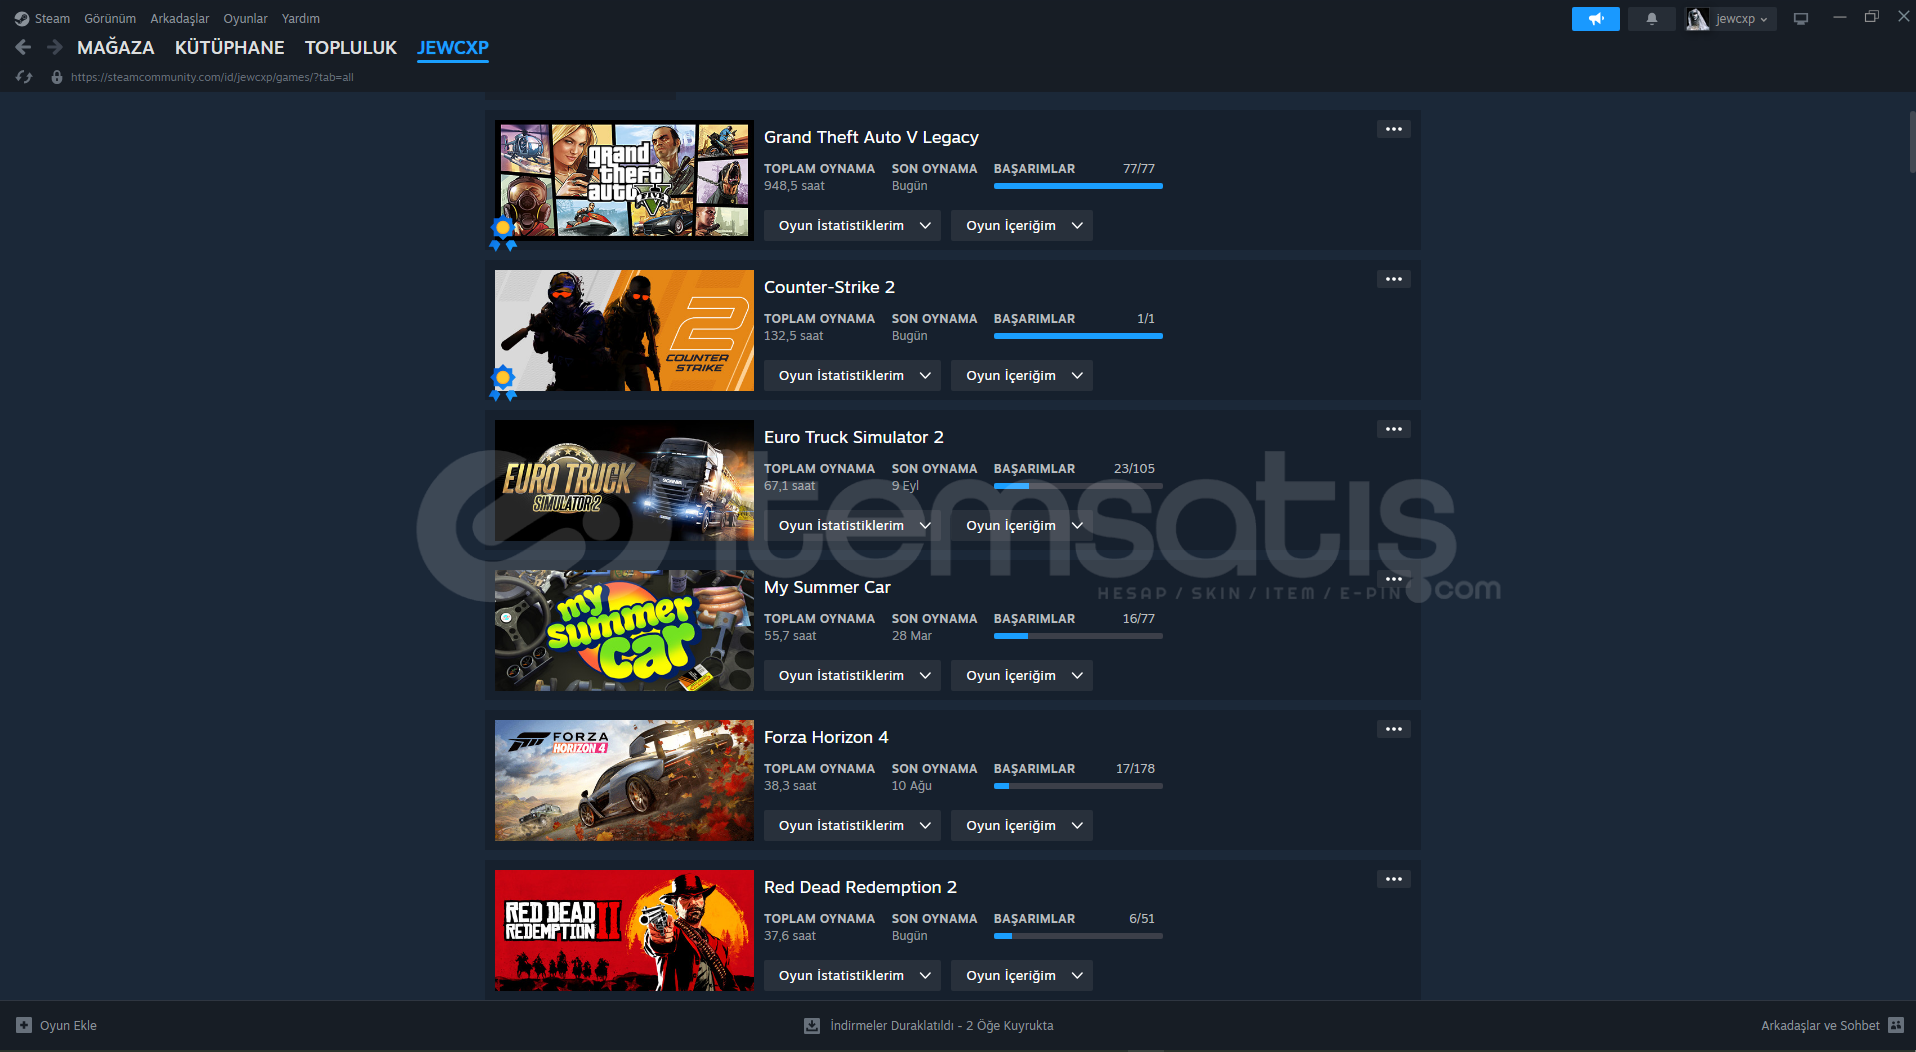Click the steamcommunity URL address field
1916x1052 pixels.
(212, 77)
